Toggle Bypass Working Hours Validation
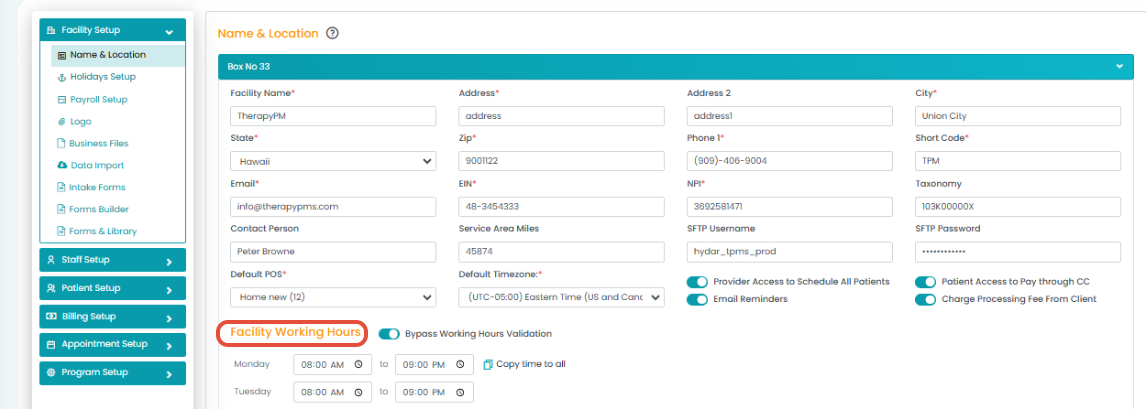Image resolution: width=1146 pixels, height=409 pixels. click(390, 334)
